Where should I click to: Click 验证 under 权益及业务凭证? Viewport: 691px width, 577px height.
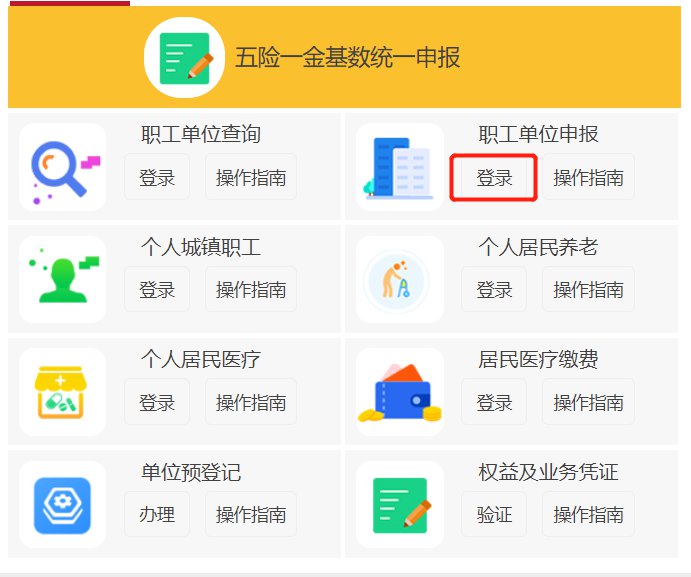[x=494, y=514]
